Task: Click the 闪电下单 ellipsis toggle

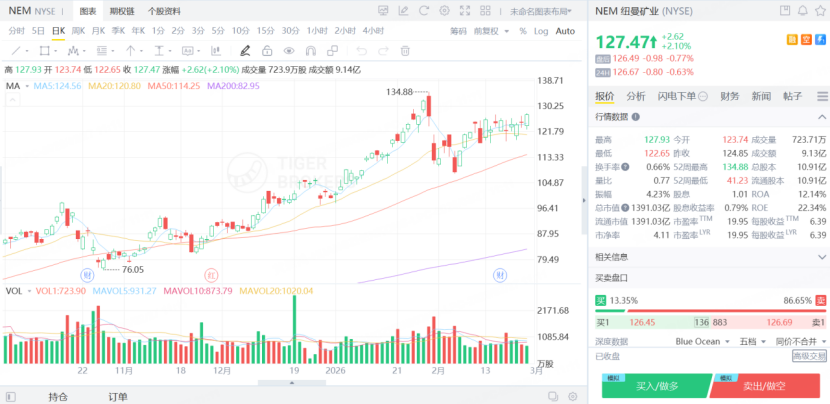Action: click(x=703, y=96)
